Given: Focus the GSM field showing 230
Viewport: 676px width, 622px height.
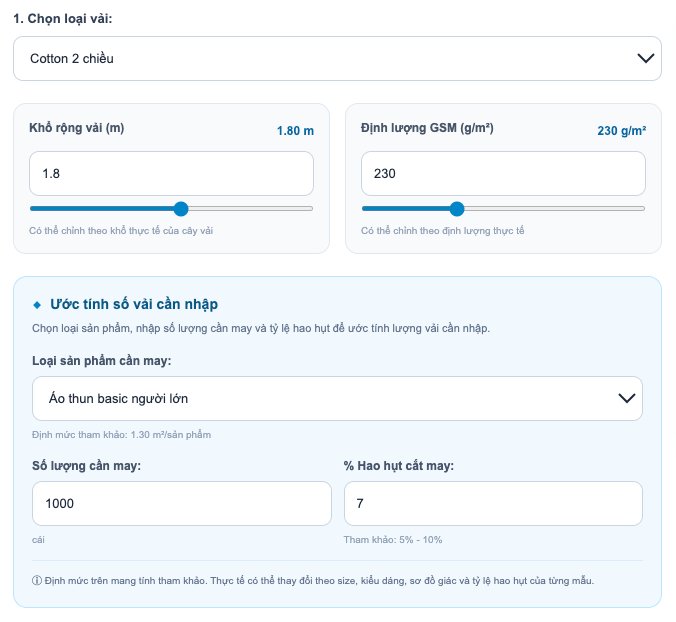Looking at the screenshot, I should click(503, 173).
